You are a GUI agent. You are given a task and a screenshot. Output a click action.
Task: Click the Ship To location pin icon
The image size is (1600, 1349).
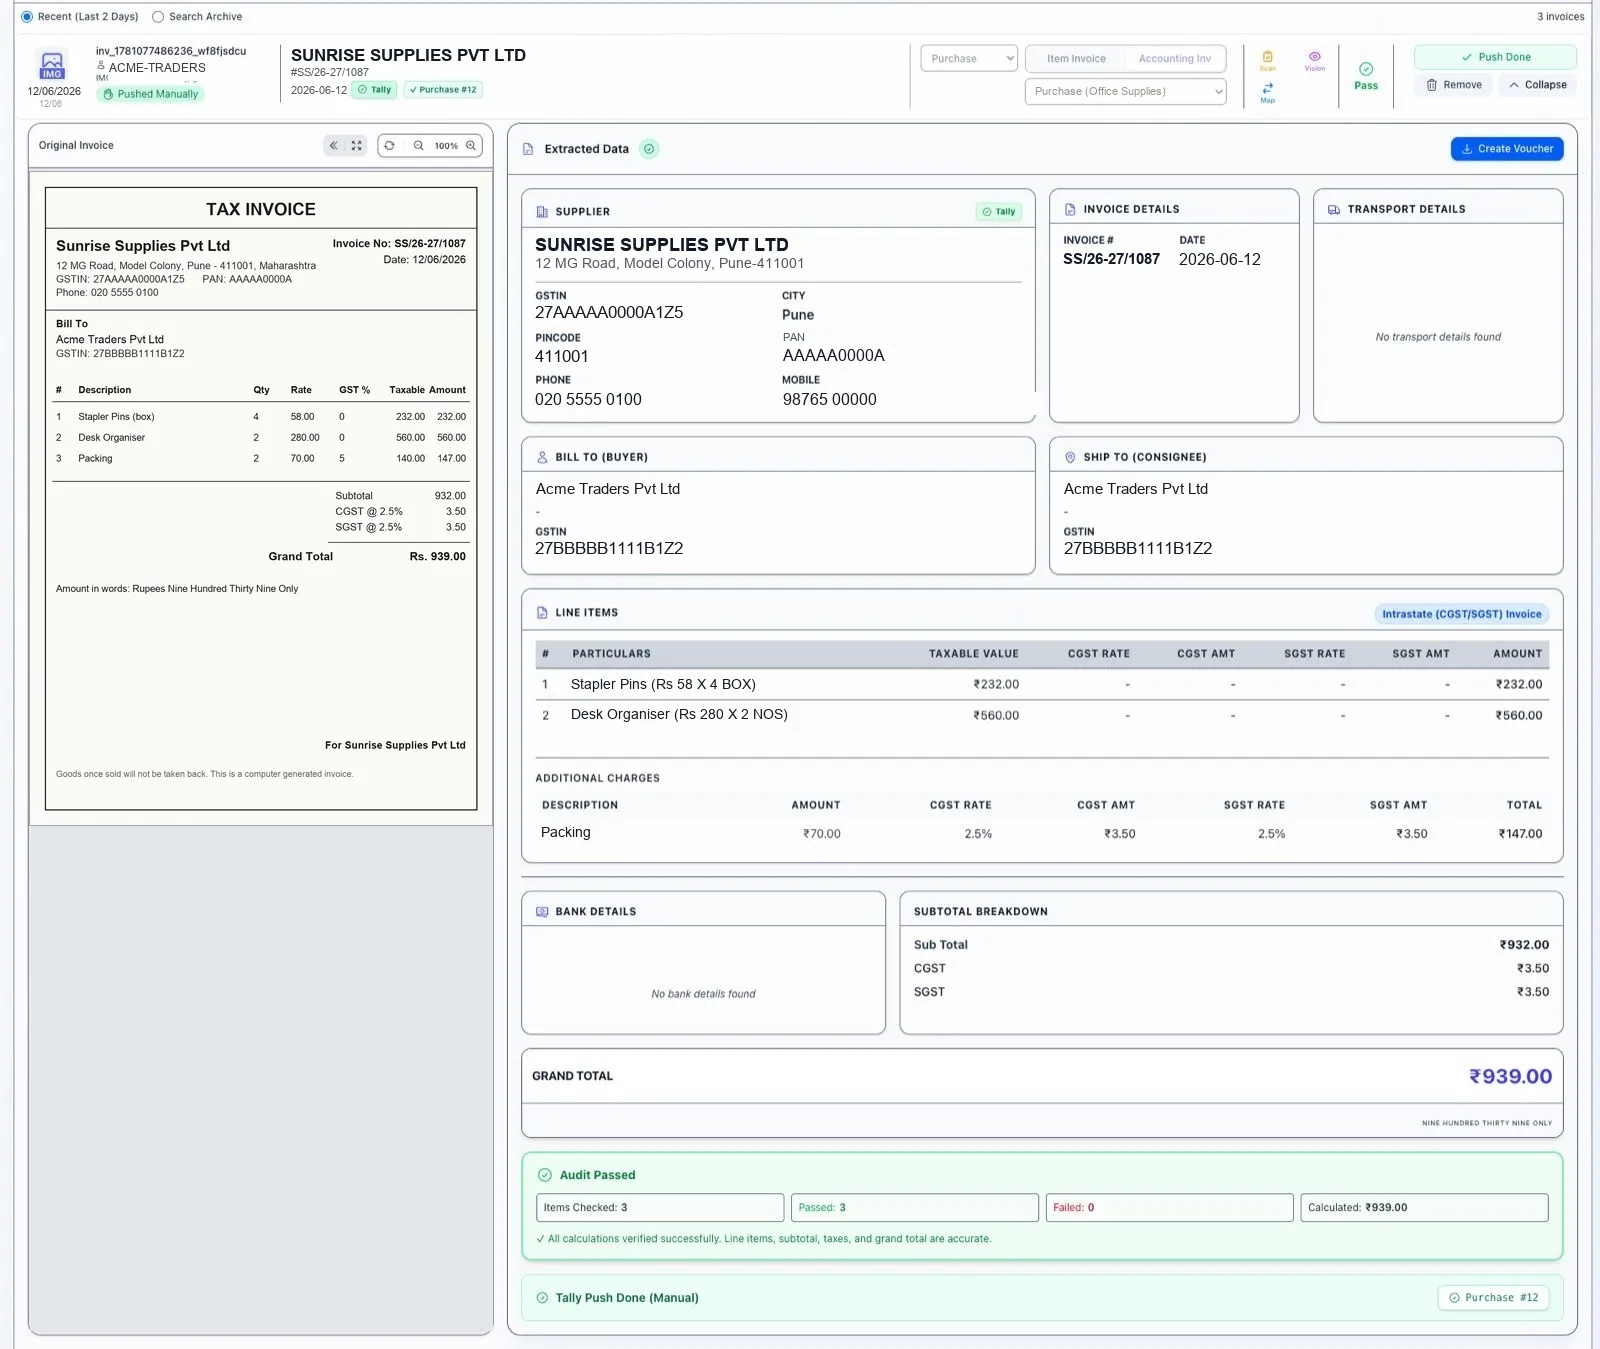1070,457
